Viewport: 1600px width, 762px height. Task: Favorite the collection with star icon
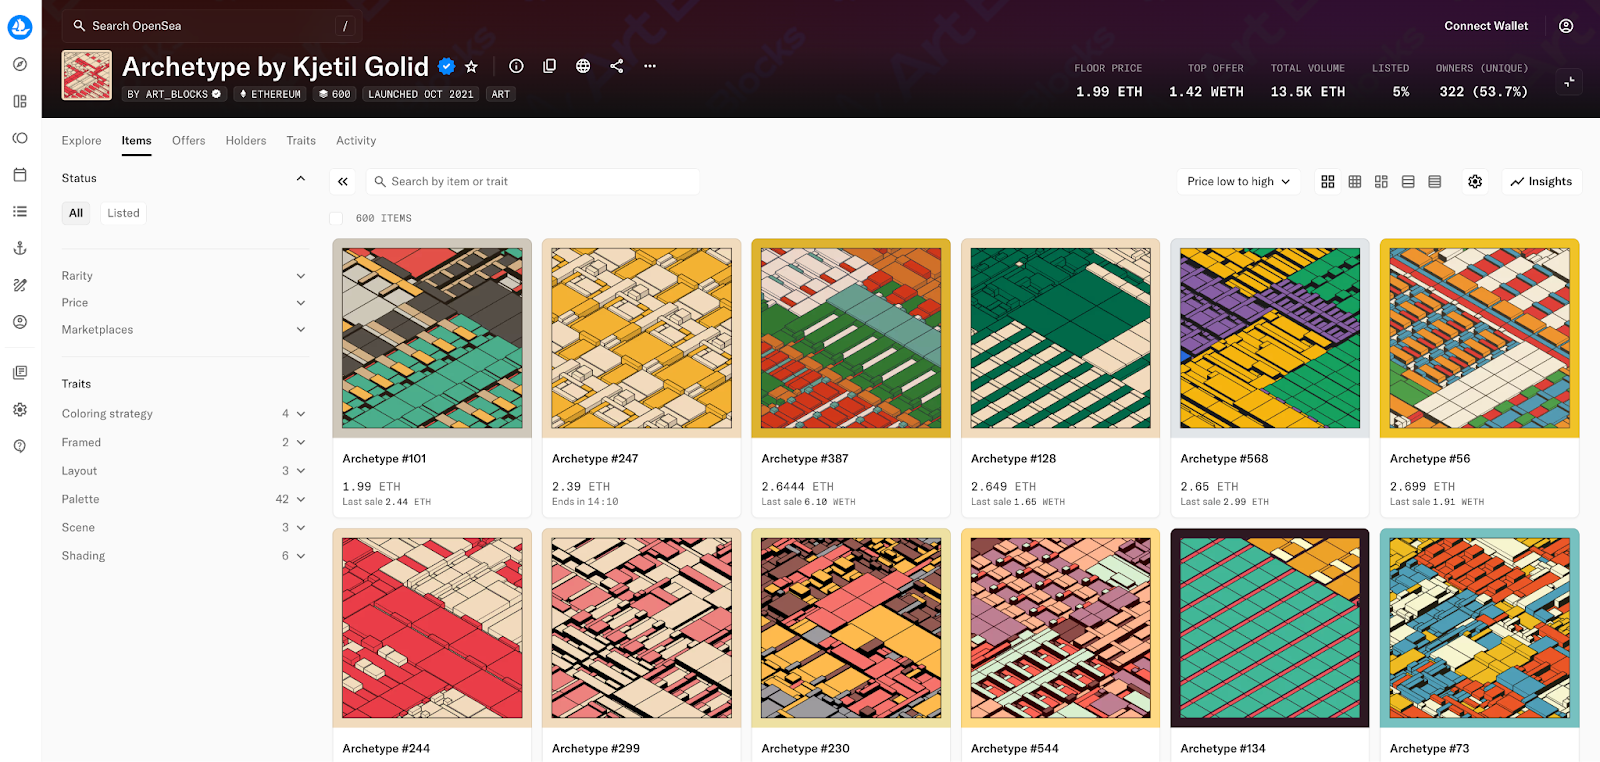[472, 66]
